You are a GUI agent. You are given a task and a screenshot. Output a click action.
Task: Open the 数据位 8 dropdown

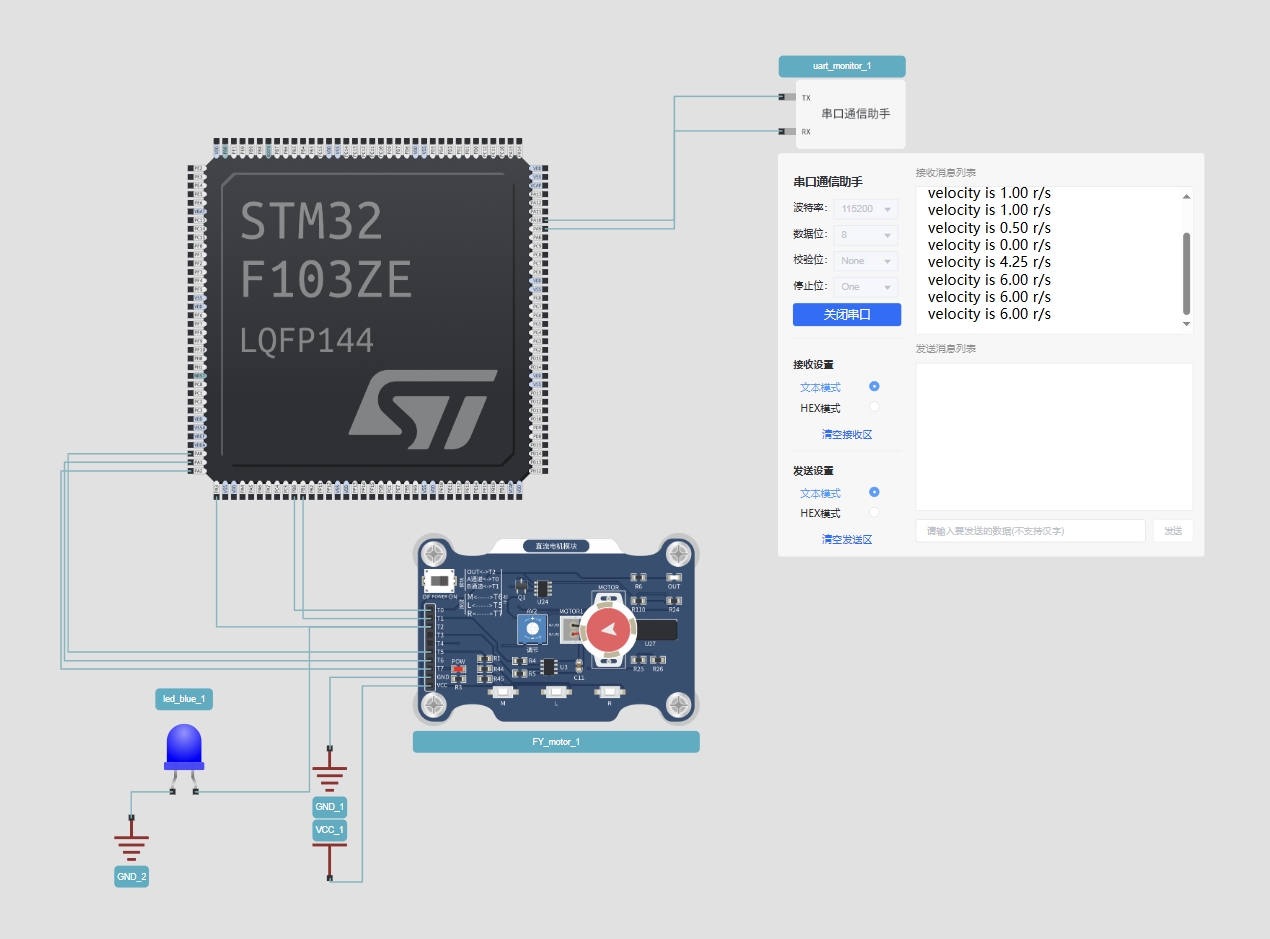866,235
